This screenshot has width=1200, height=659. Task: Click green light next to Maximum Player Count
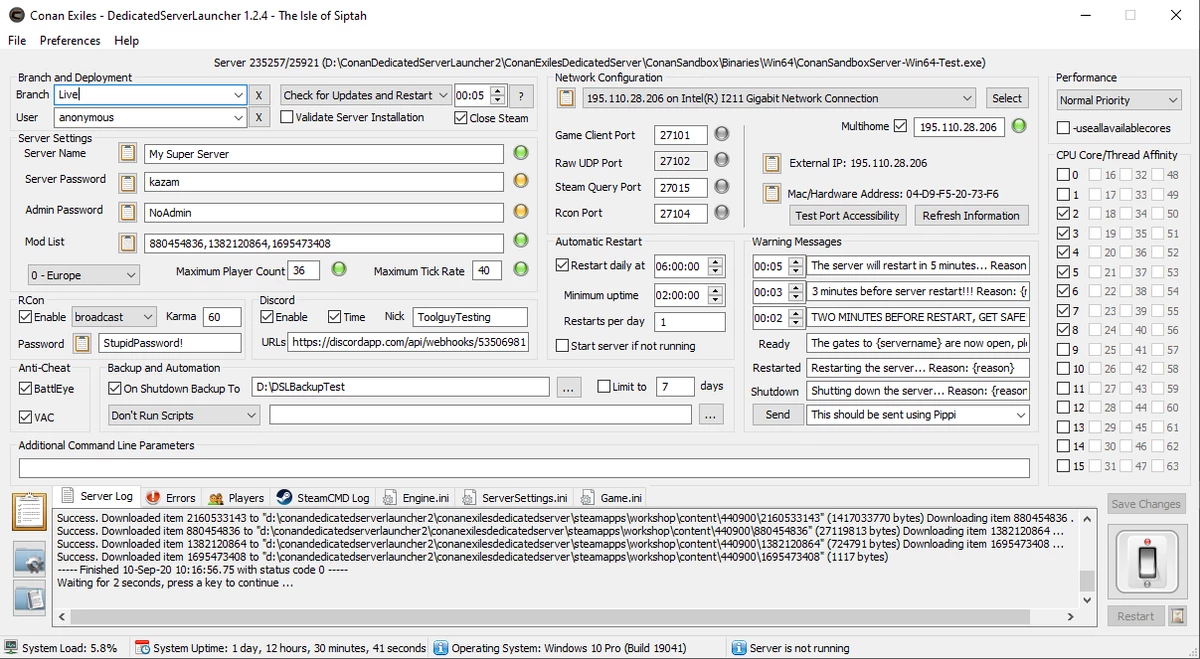point(339,270)
